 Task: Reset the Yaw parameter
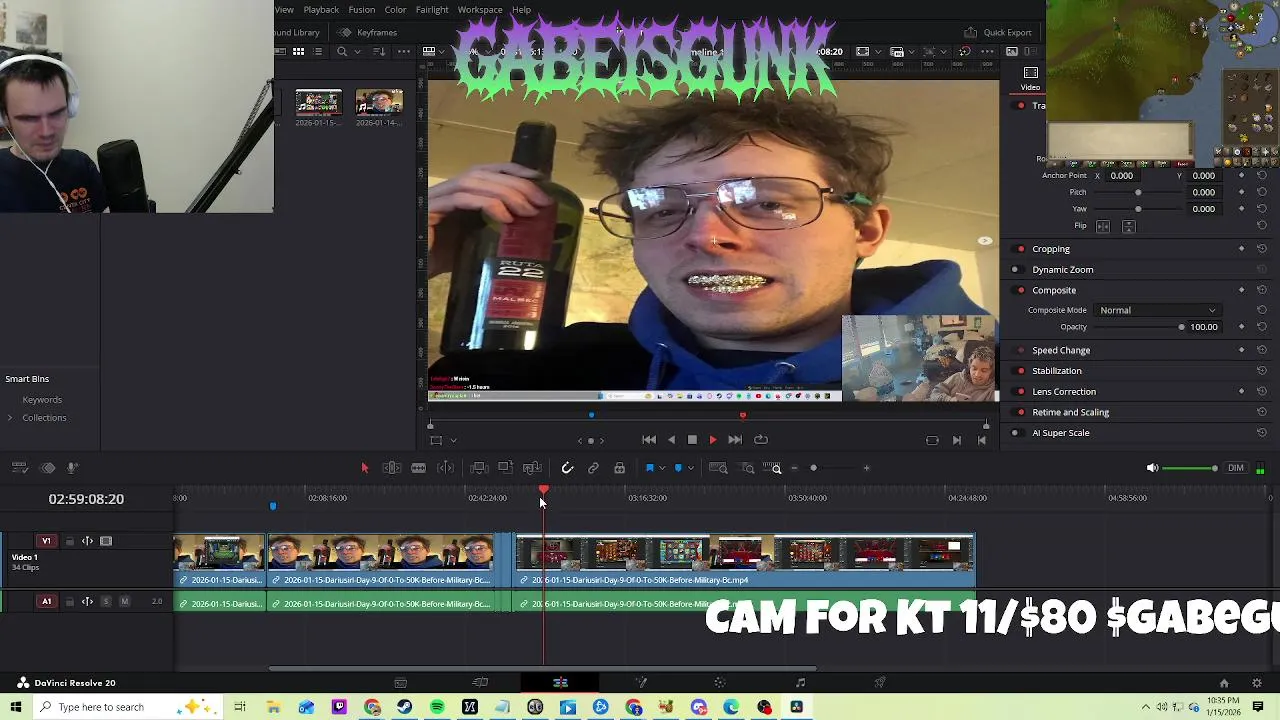(1262, 209)
